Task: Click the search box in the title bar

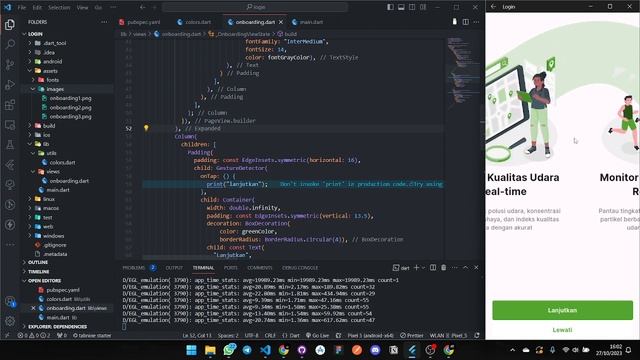Action: pyautogui.click(x=256, y=7)
